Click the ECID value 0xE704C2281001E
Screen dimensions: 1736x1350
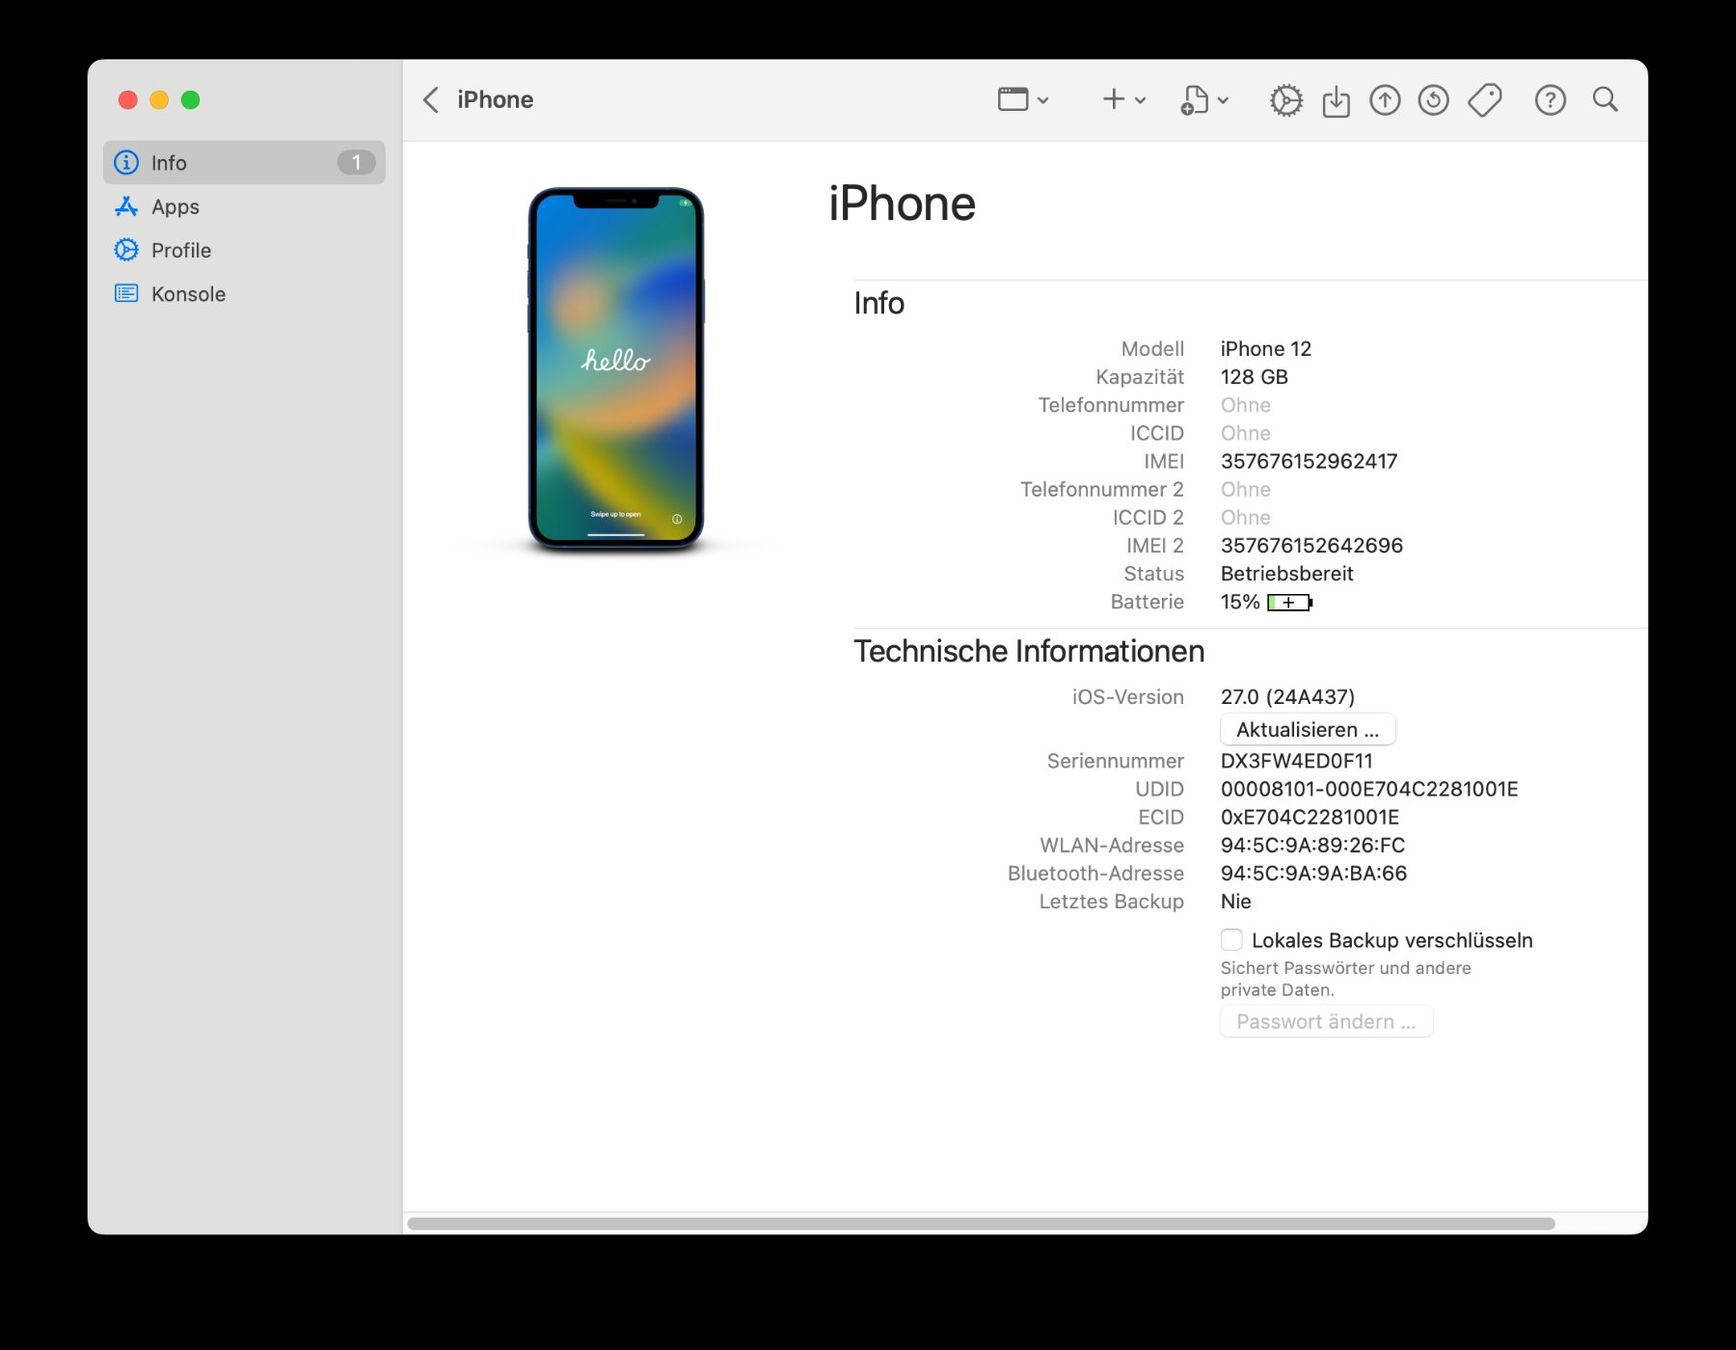click(x=1310, y=817)
